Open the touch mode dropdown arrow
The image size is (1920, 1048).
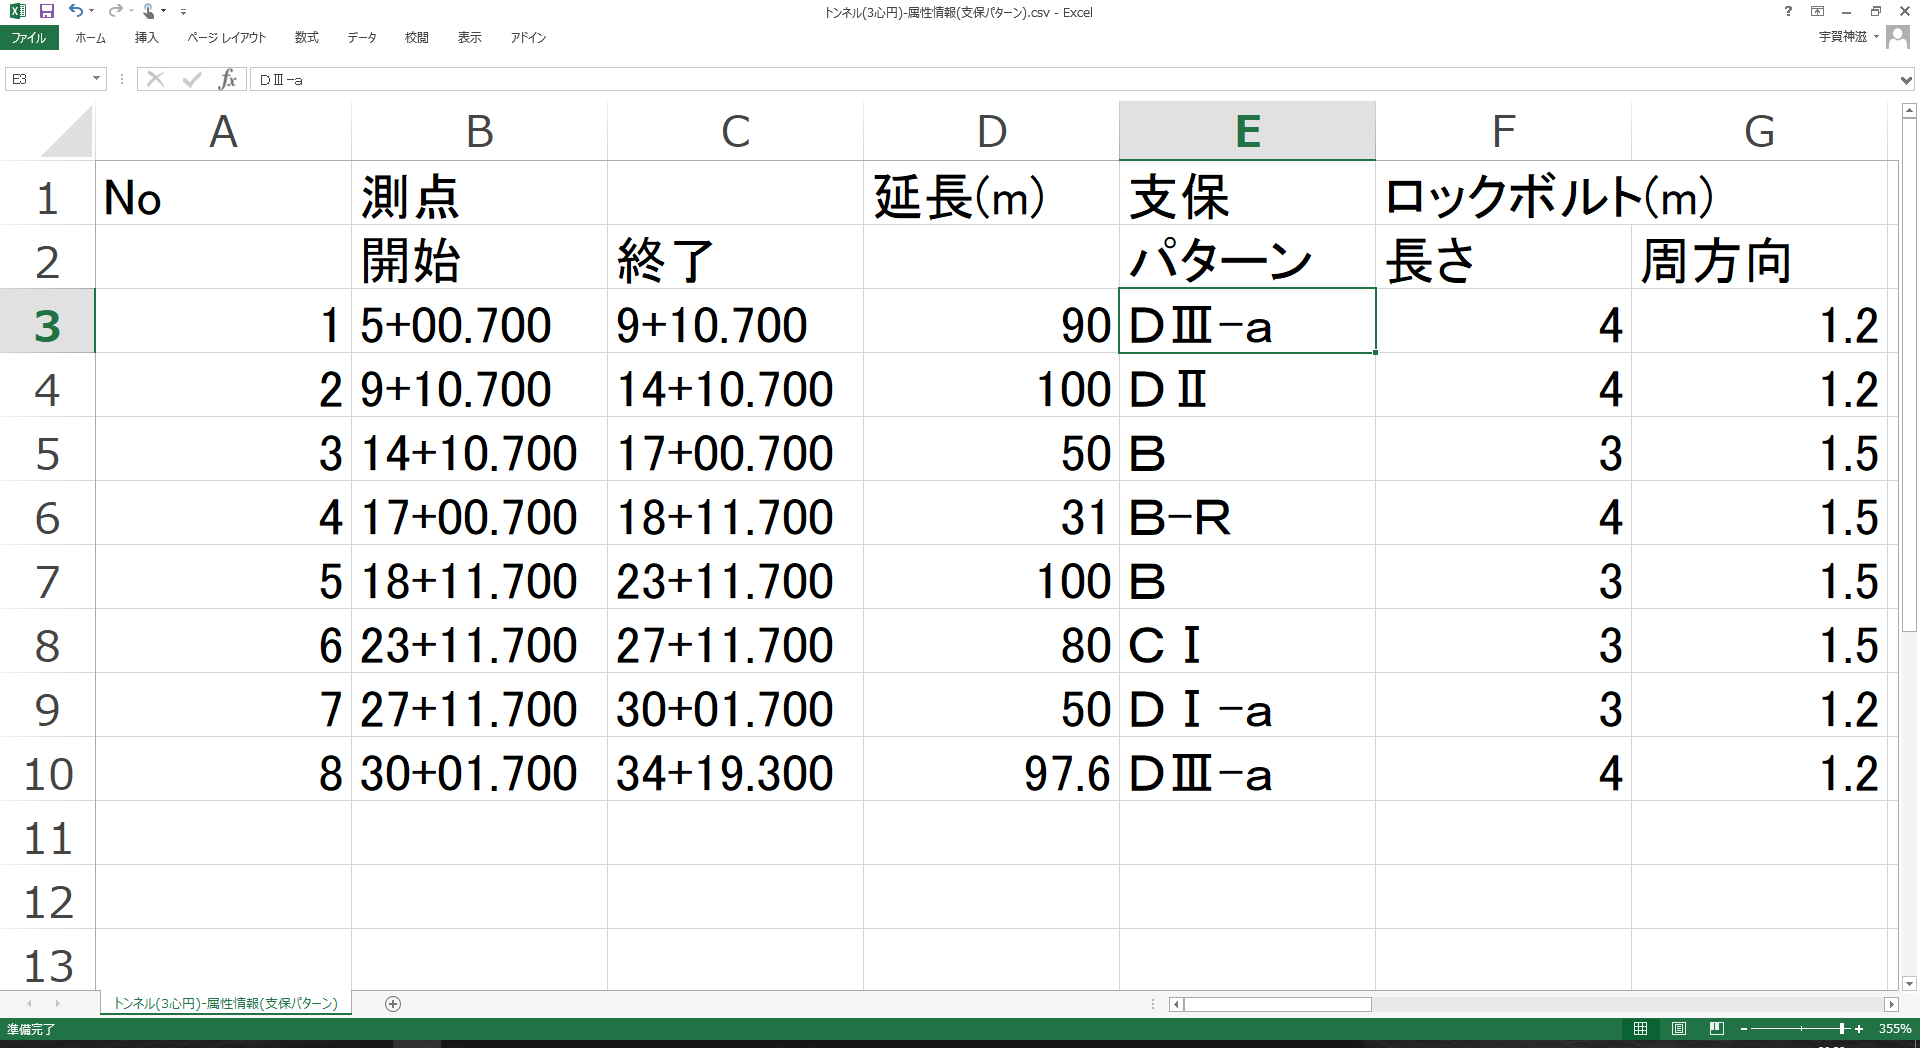point(163,11)
